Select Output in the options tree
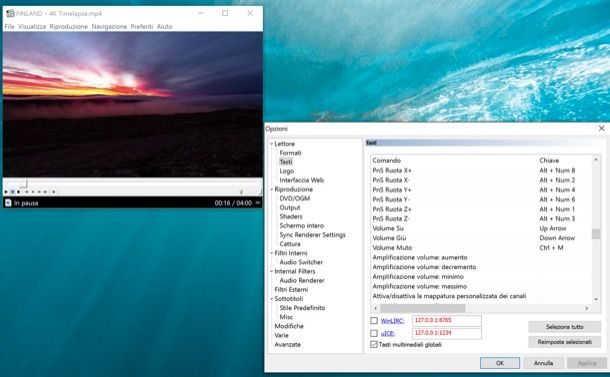610x377 pixels. 290,207
